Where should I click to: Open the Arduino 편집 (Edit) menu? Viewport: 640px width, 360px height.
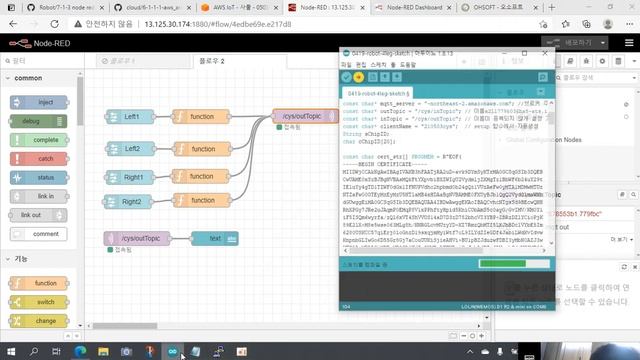click(361, 65)
